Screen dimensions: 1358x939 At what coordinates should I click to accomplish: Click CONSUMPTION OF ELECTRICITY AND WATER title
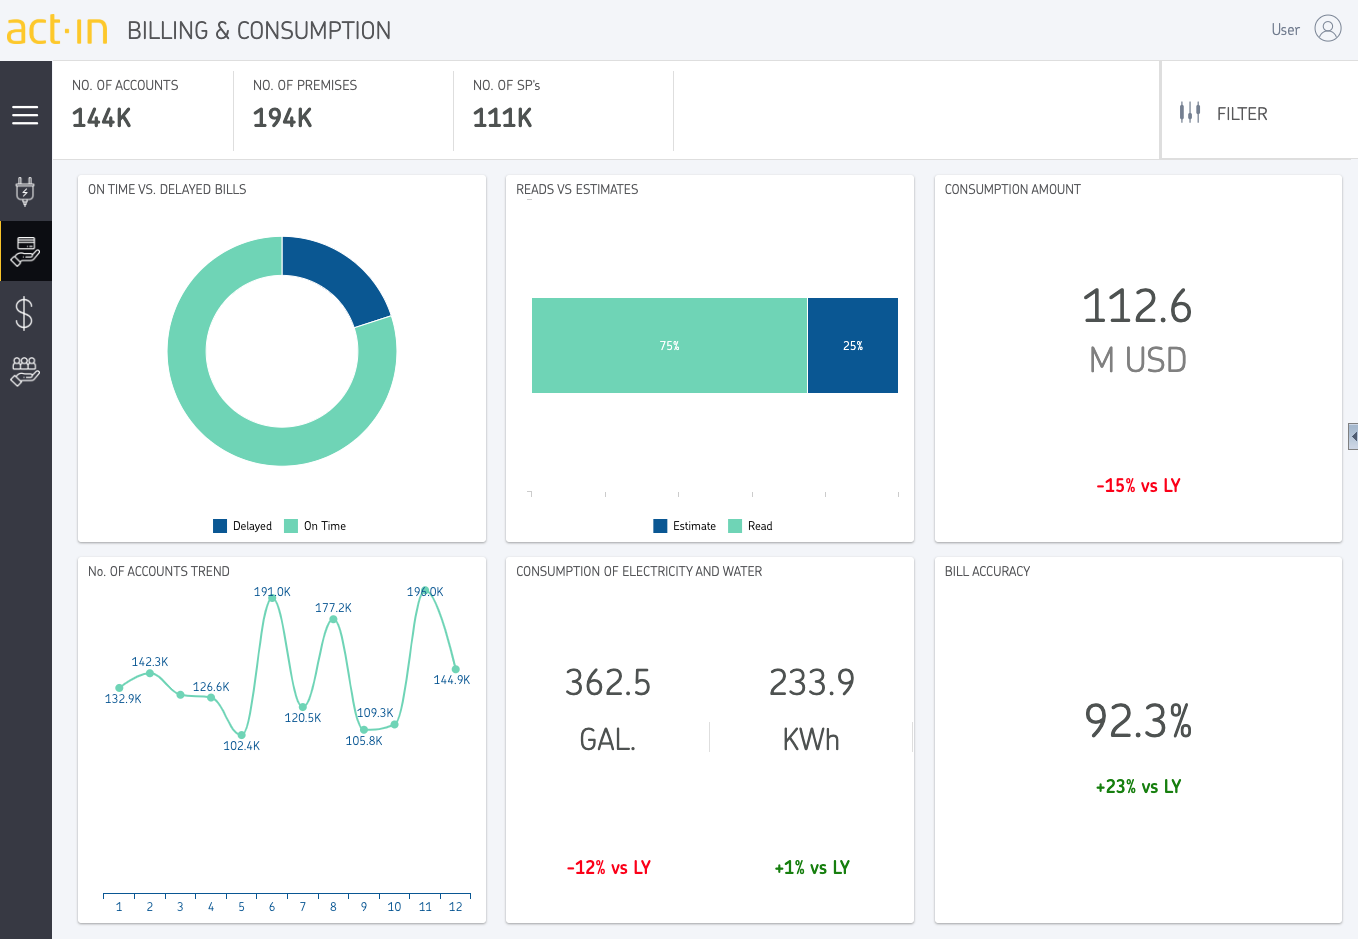point(639,571)
